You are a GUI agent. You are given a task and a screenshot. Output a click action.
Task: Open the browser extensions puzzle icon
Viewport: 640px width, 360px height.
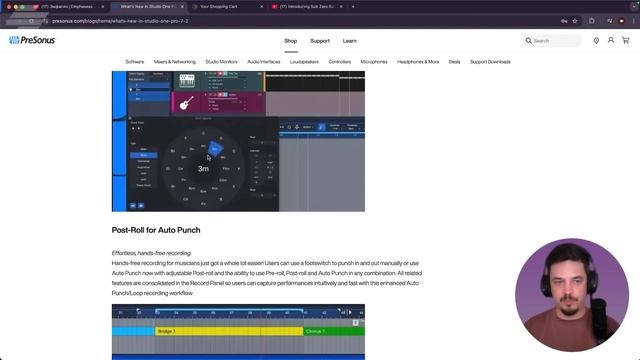coord(592,21)
